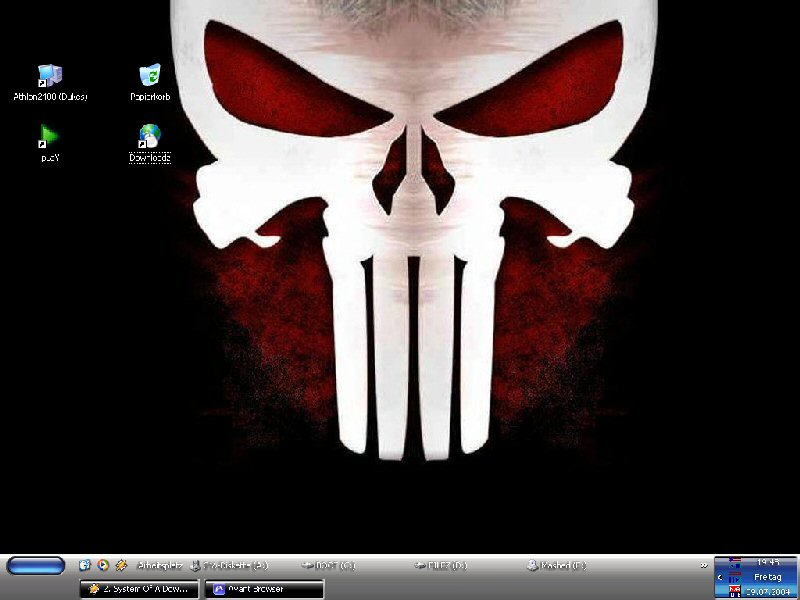Open the Papierkorb recycle bin icon
The image size is (800, 600).
coord(150,82)
